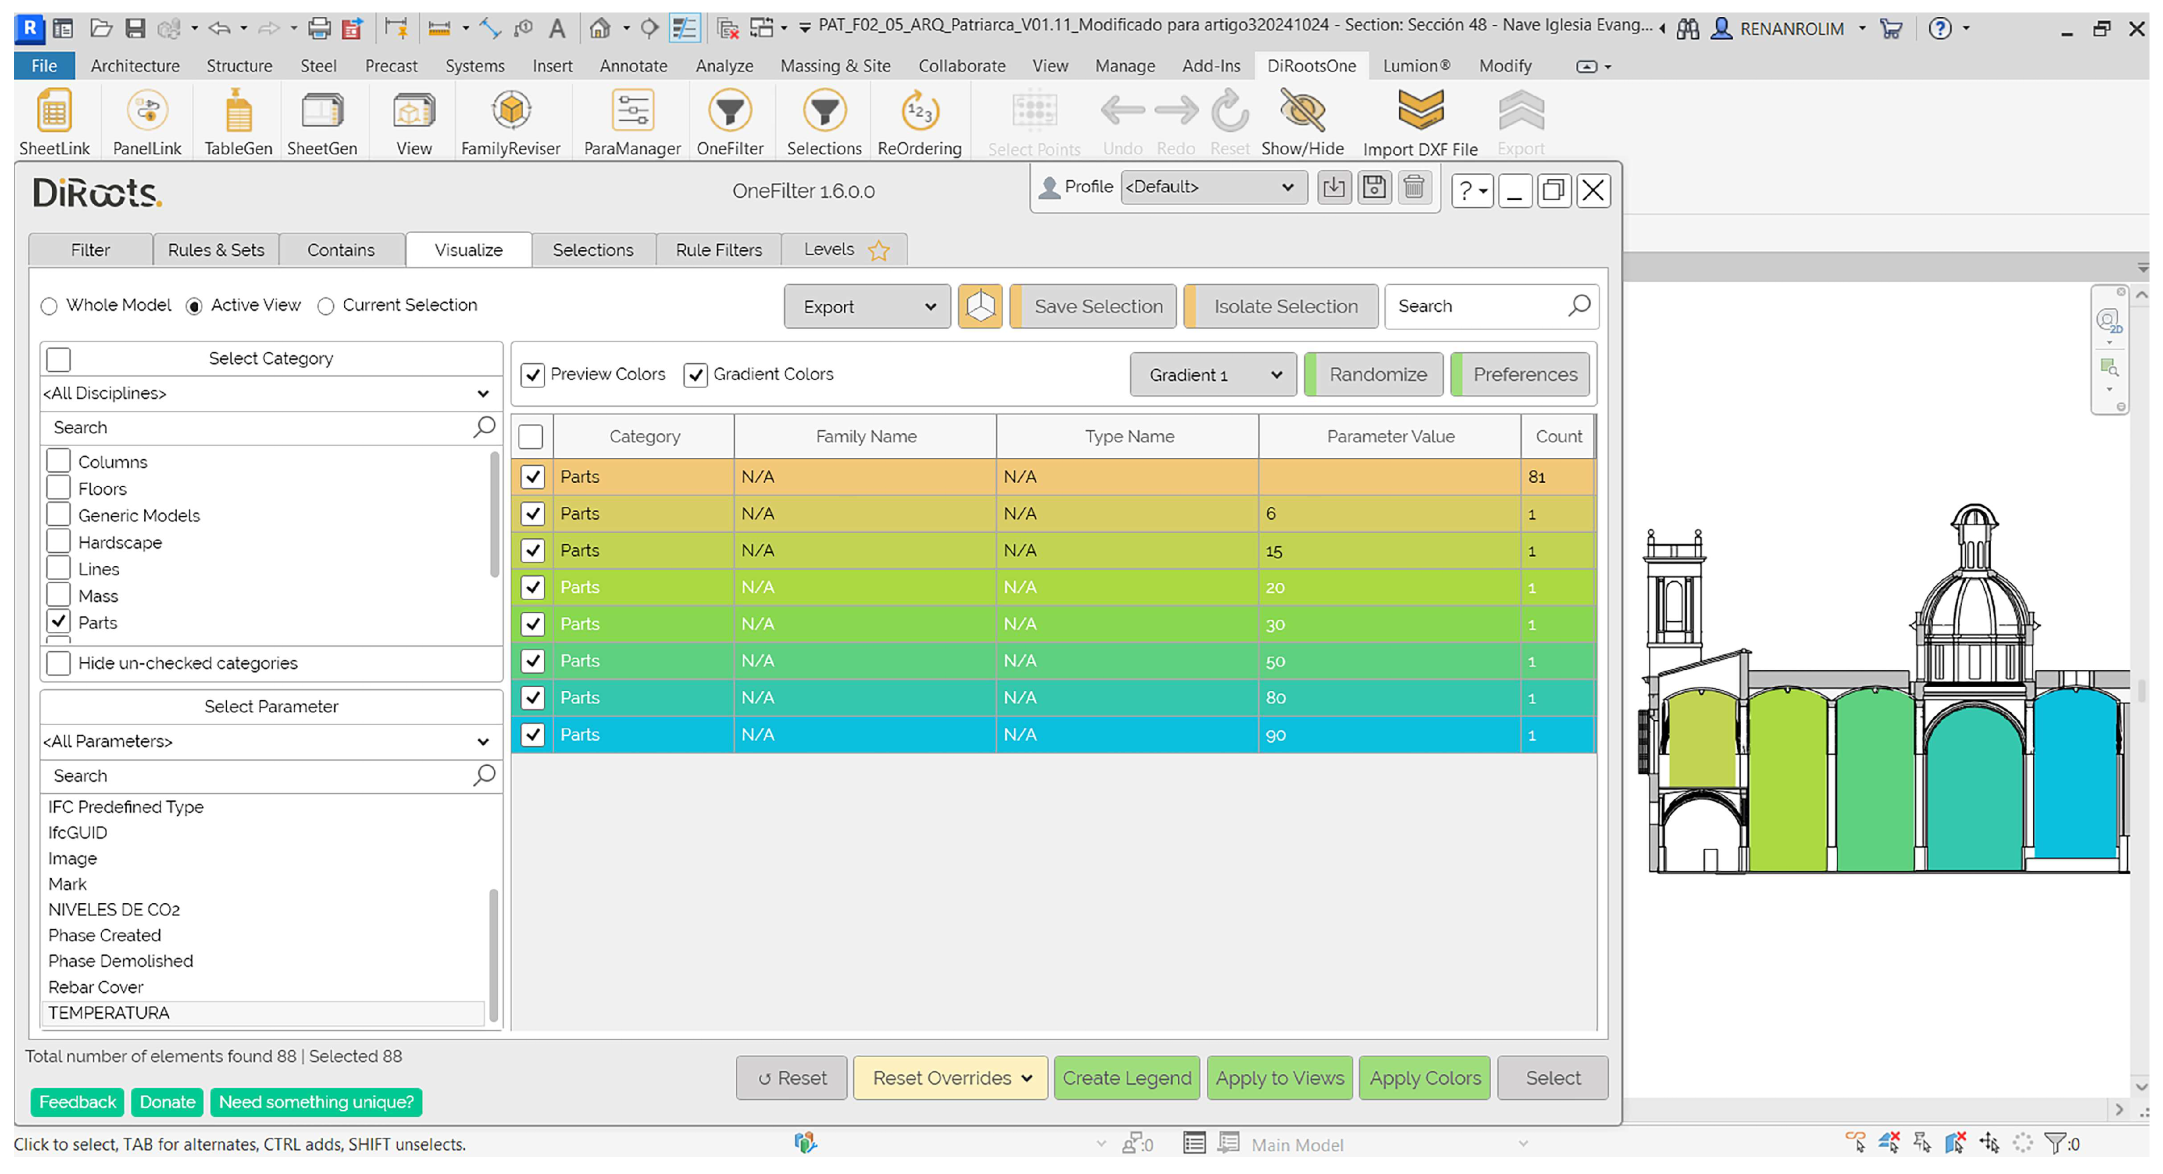Viewport: 2163px width, 1174px height.
Task: Check the Generic Models category
Action: (x=59, y=515)
